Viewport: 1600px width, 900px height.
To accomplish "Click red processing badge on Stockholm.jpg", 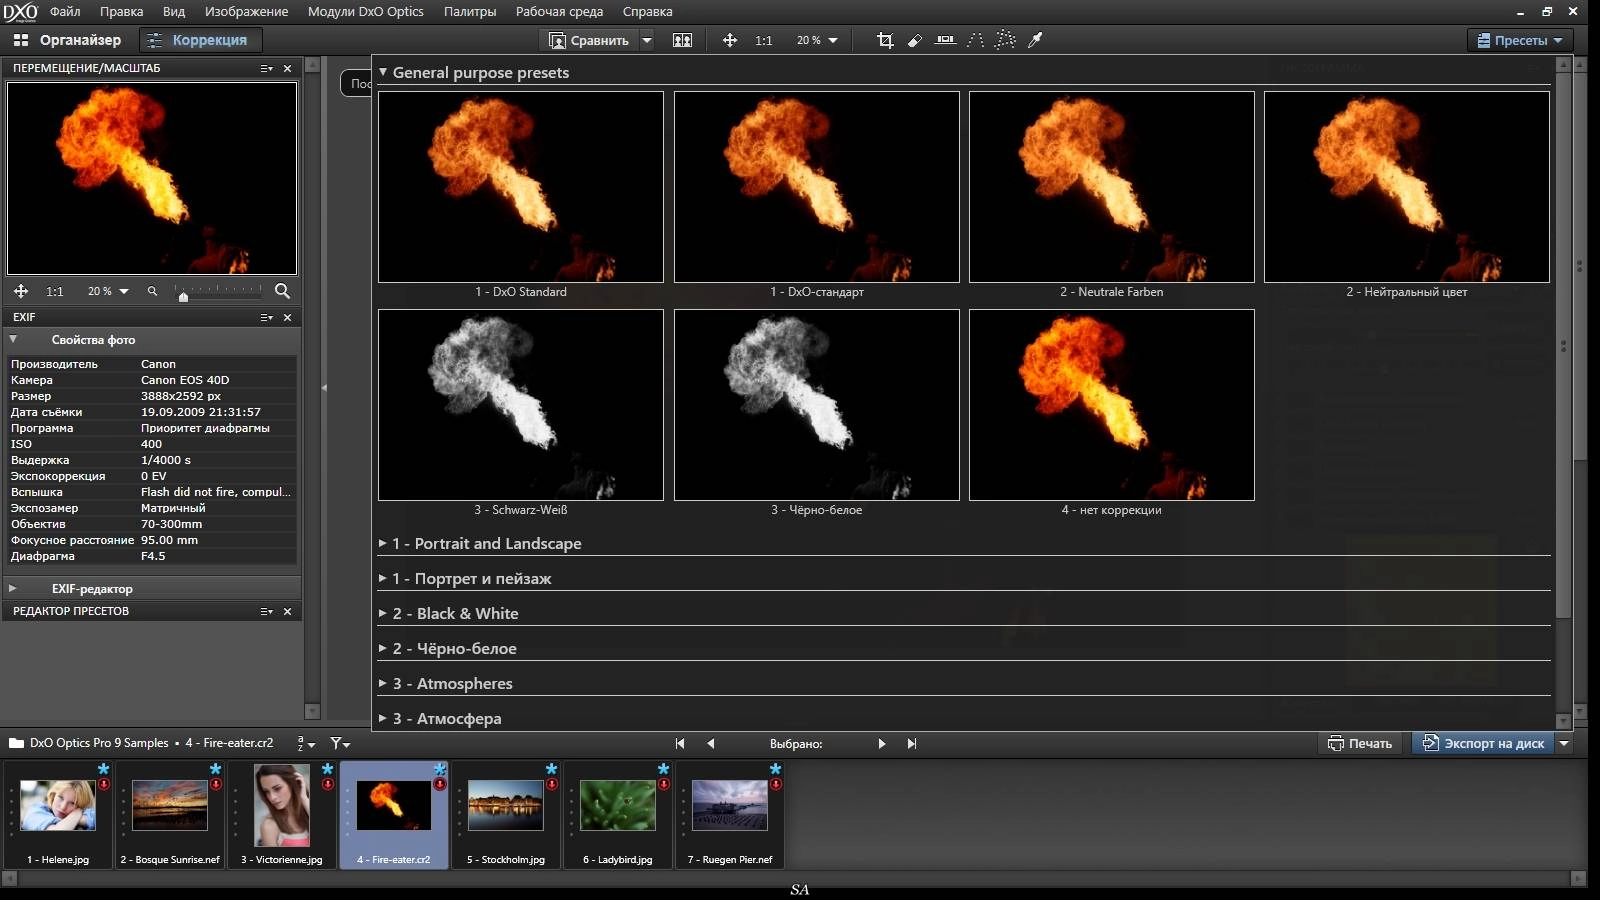I will (x=551, y=784).
